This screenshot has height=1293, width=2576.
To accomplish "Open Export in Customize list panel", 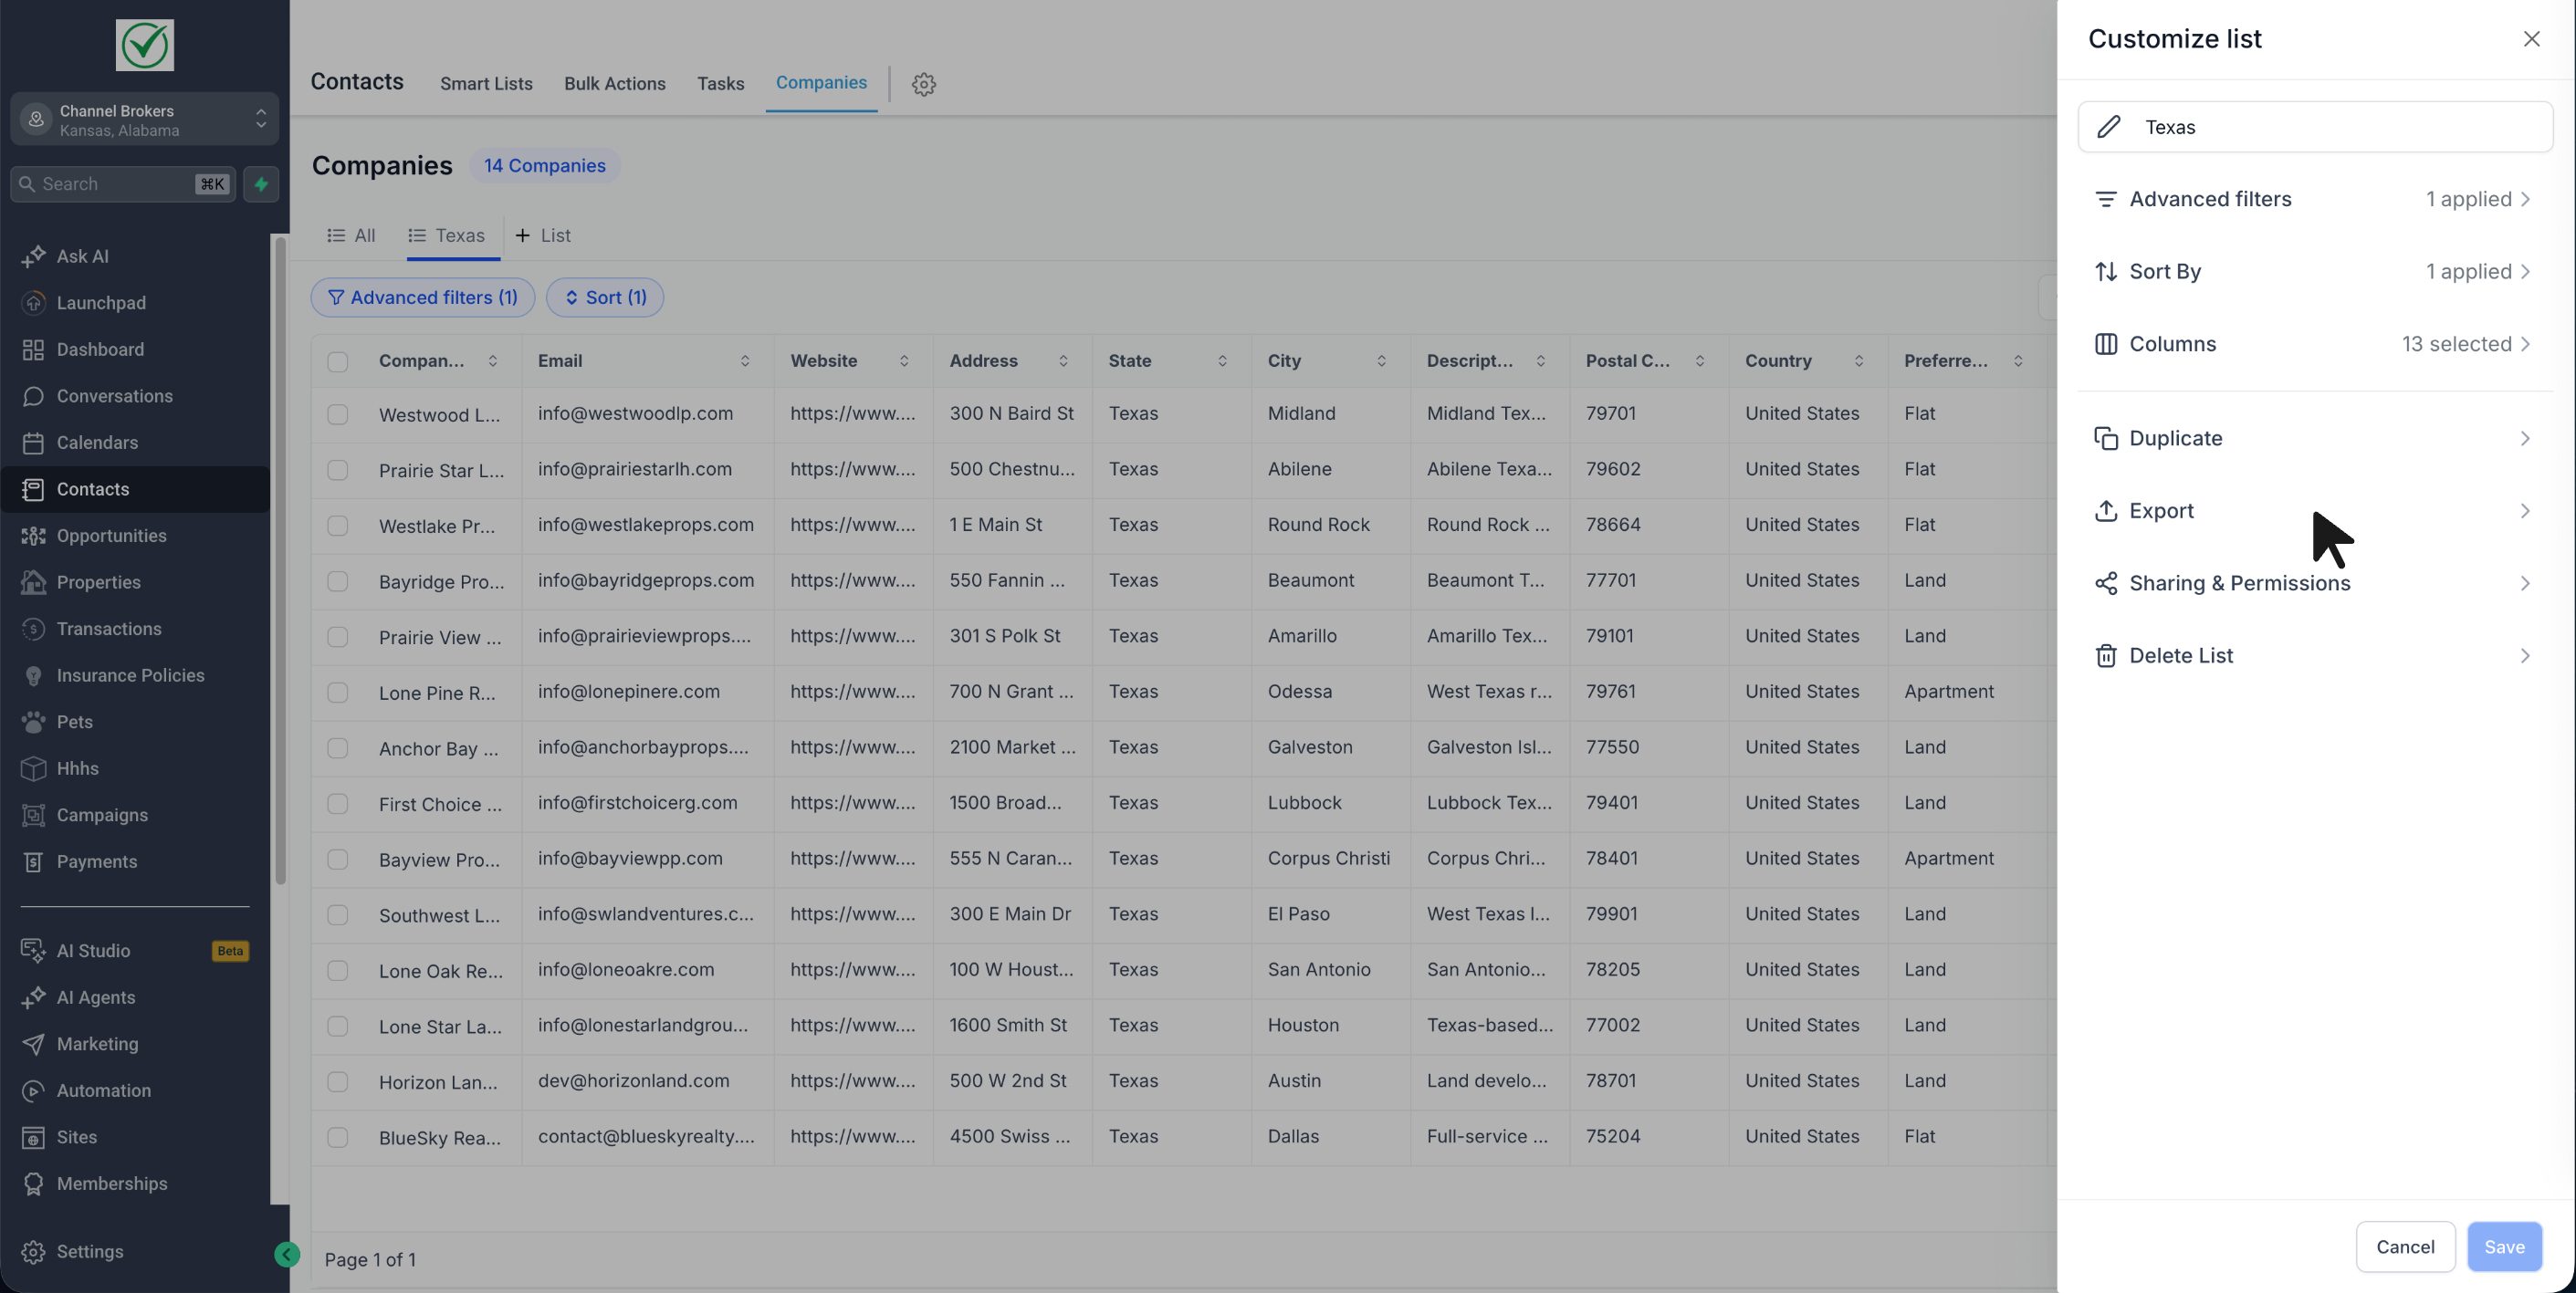I will 2314,511.
